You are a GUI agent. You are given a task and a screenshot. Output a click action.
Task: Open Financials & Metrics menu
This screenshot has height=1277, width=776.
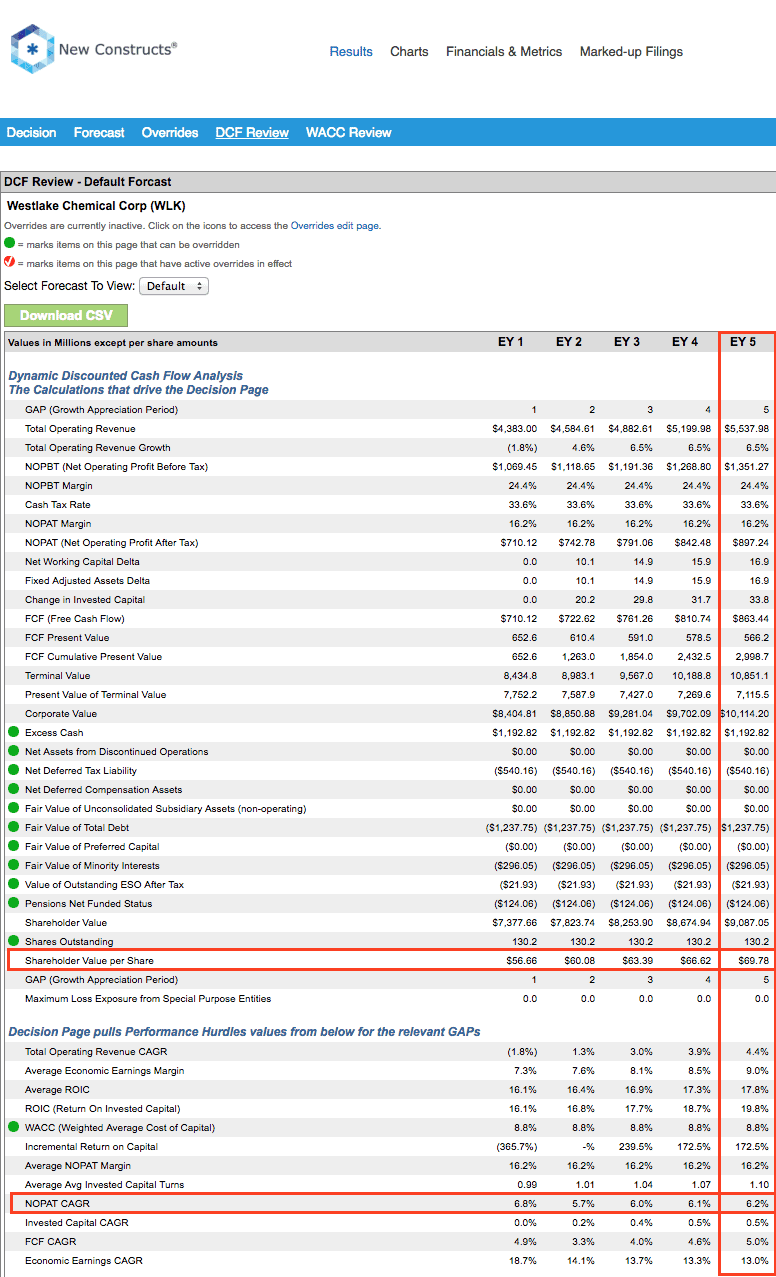coord(504,52)
